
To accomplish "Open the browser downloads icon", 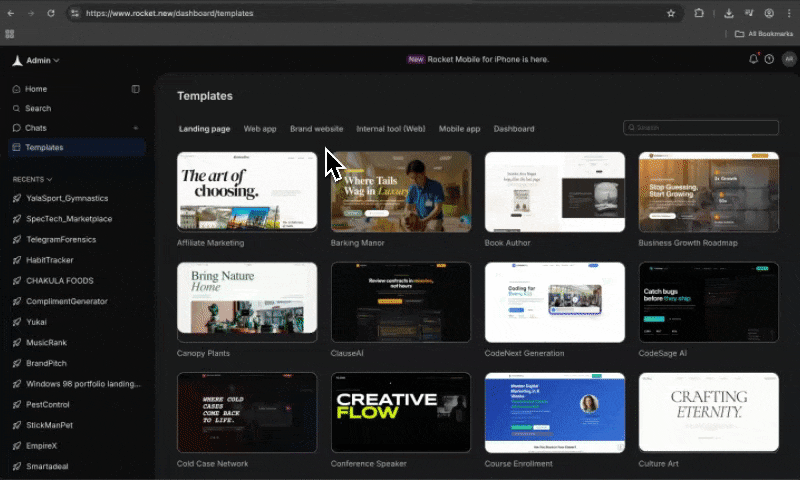I will pos(728,14).
